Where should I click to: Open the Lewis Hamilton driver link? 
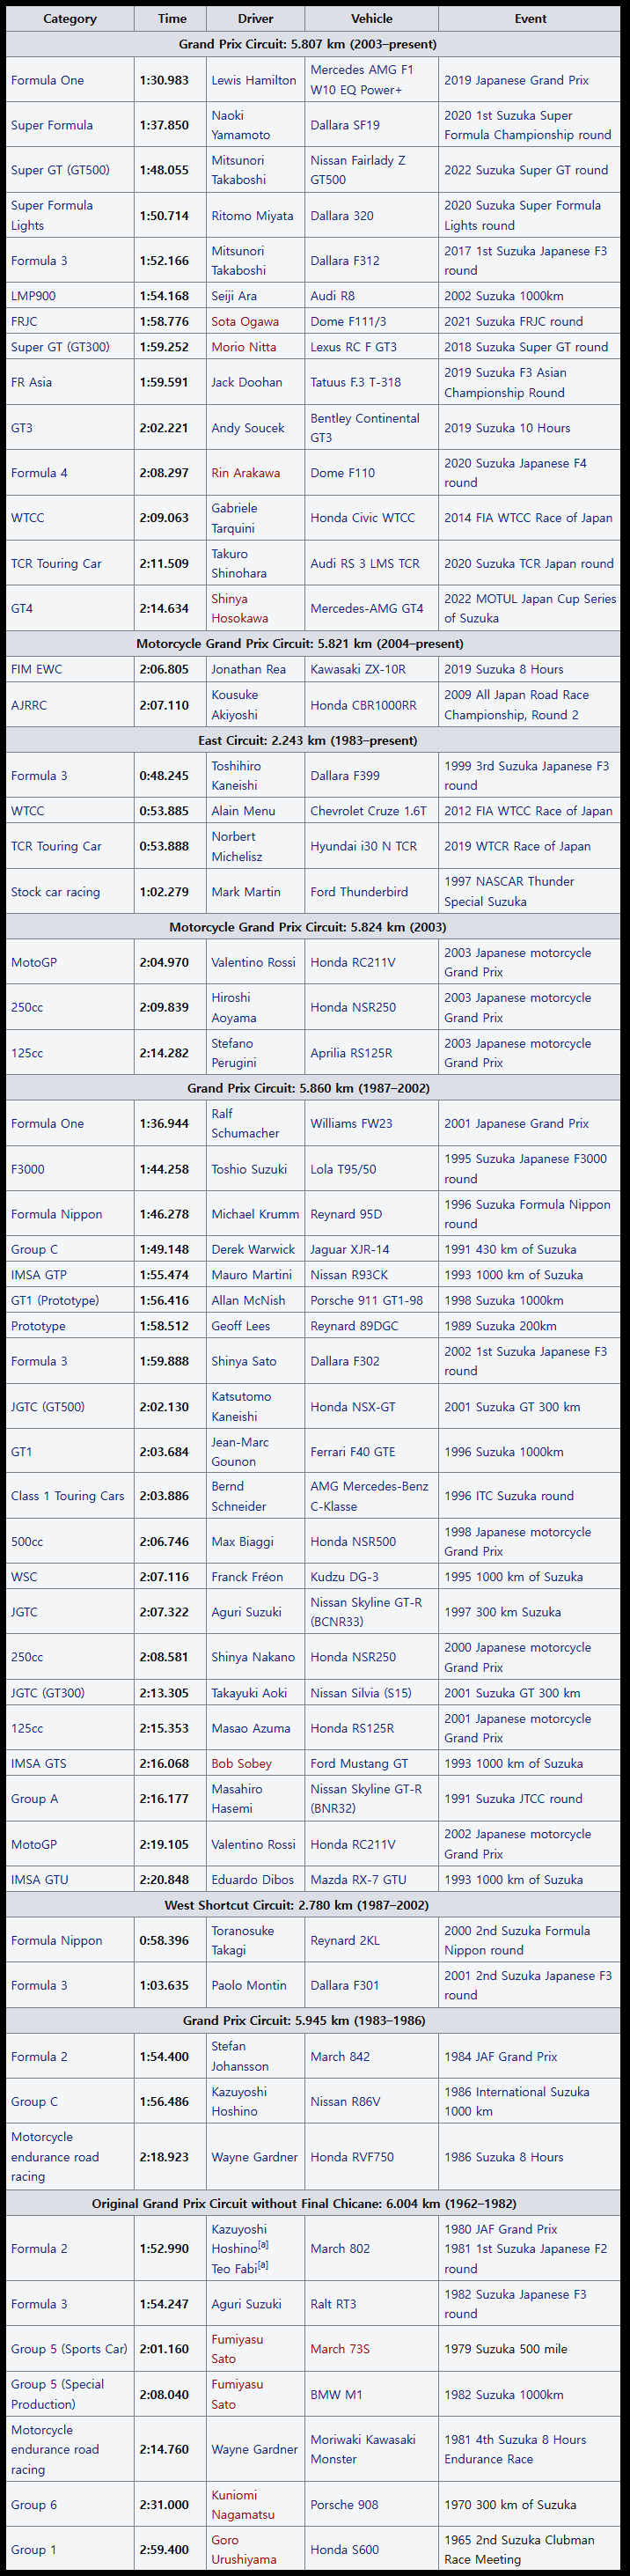pyautogui.click(x=253, y=80)
